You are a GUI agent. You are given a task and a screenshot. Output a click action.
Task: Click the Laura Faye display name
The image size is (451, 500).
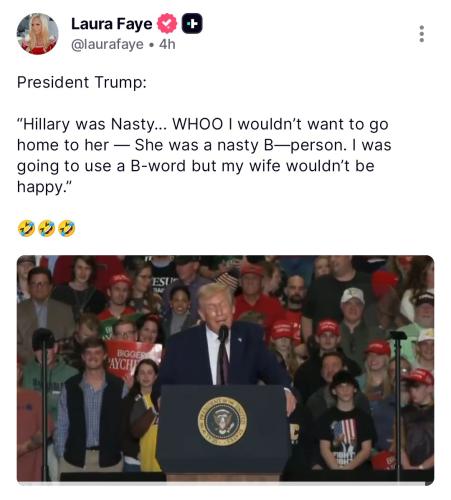point(112,24)
